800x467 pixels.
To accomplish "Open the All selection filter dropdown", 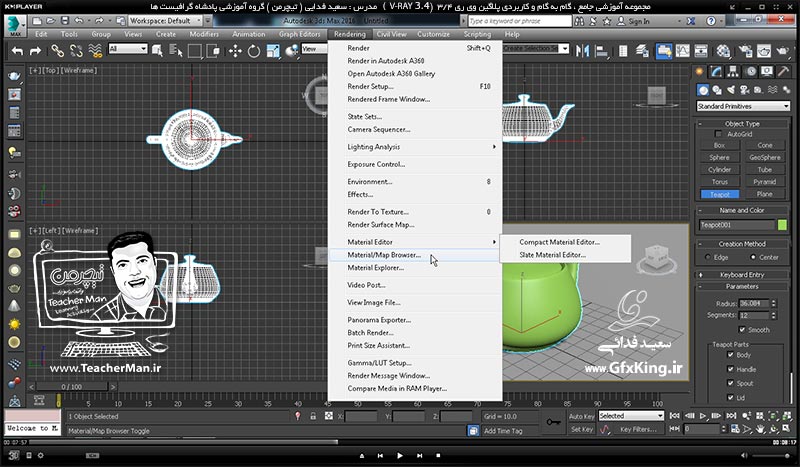I will pyautogui.click(x=128, y=48).
